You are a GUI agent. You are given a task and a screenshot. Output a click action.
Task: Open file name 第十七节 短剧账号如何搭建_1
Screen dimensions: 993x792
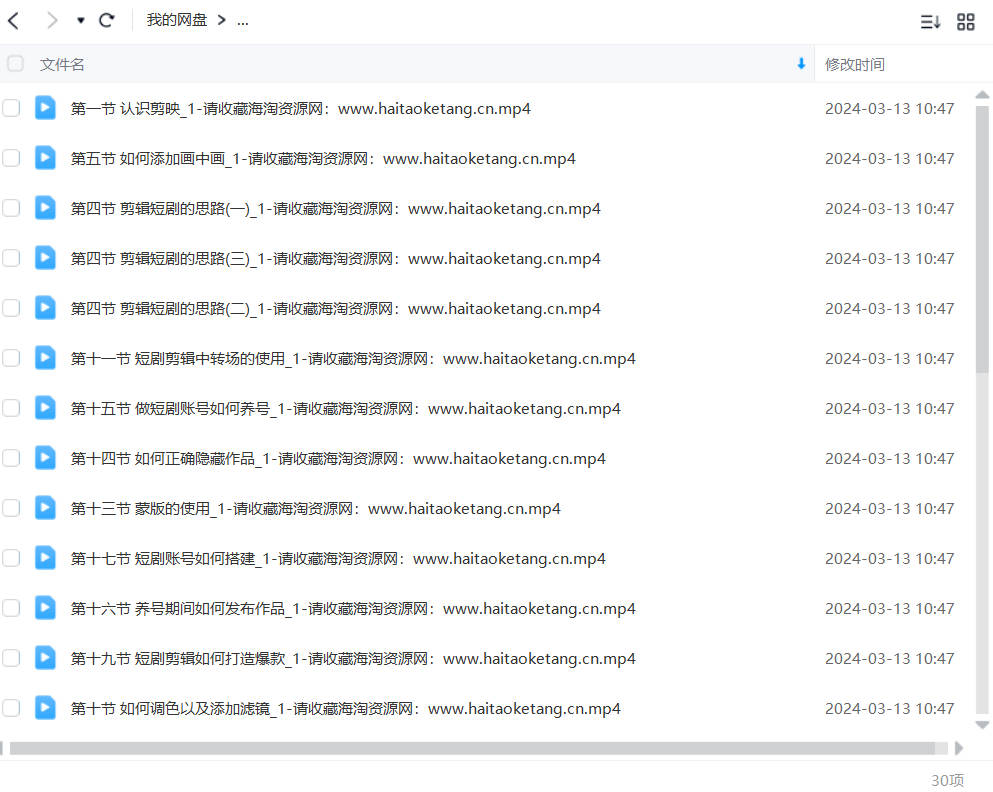pos(338,559)
